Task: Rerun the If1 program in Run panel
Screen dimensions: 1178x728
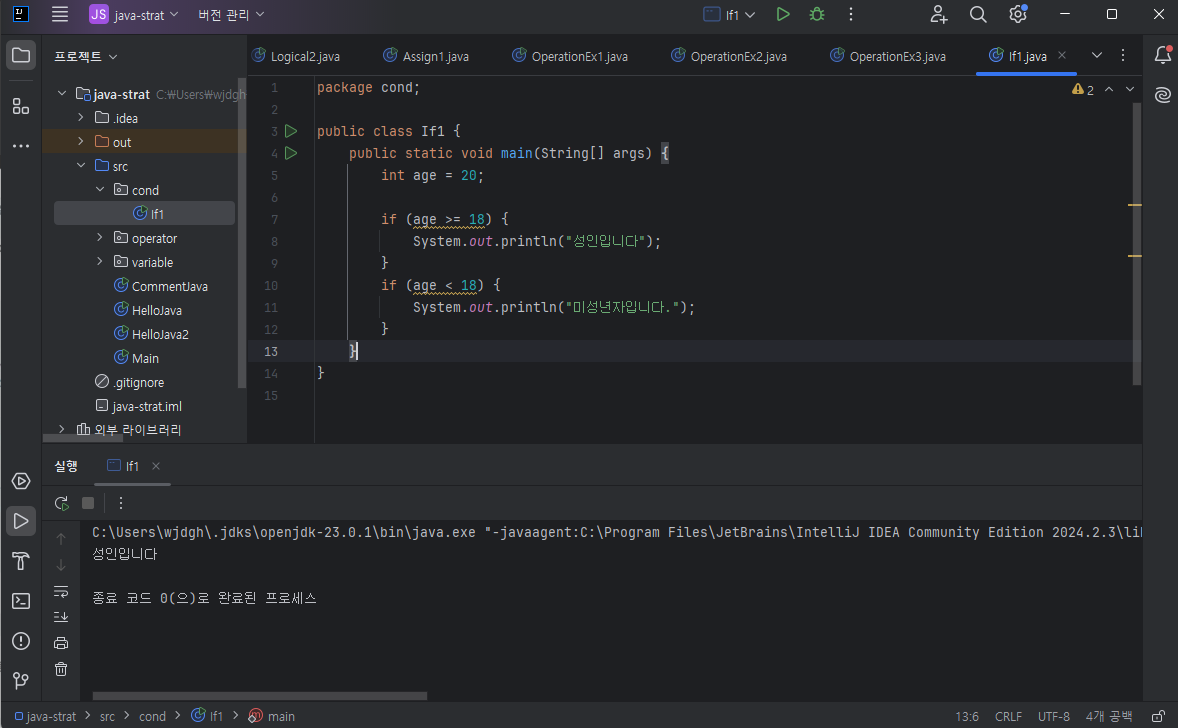Action: [62, 503]
